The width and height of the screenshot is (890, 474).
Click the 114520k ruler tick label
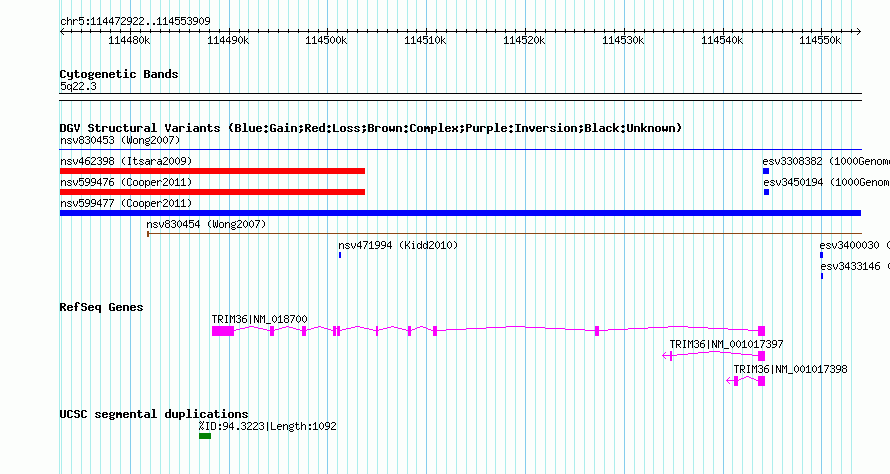(x=524, y=40)
